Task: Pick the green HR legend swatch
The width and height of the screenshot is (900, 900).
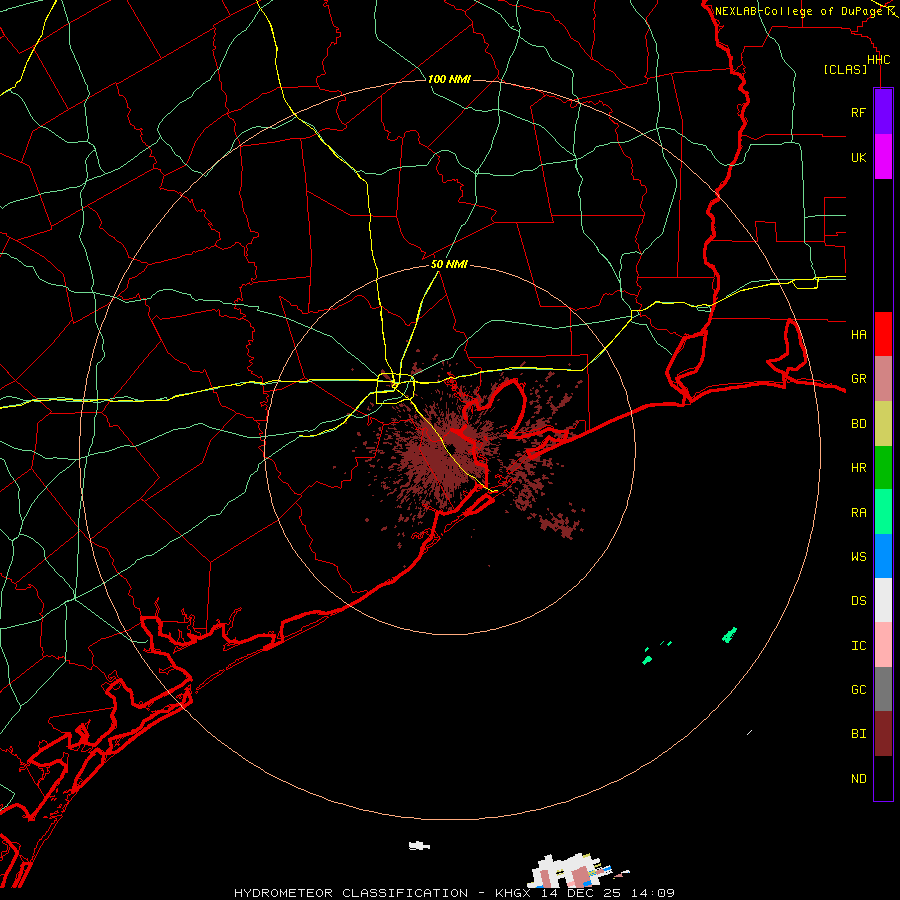Action: click(883, 467)
